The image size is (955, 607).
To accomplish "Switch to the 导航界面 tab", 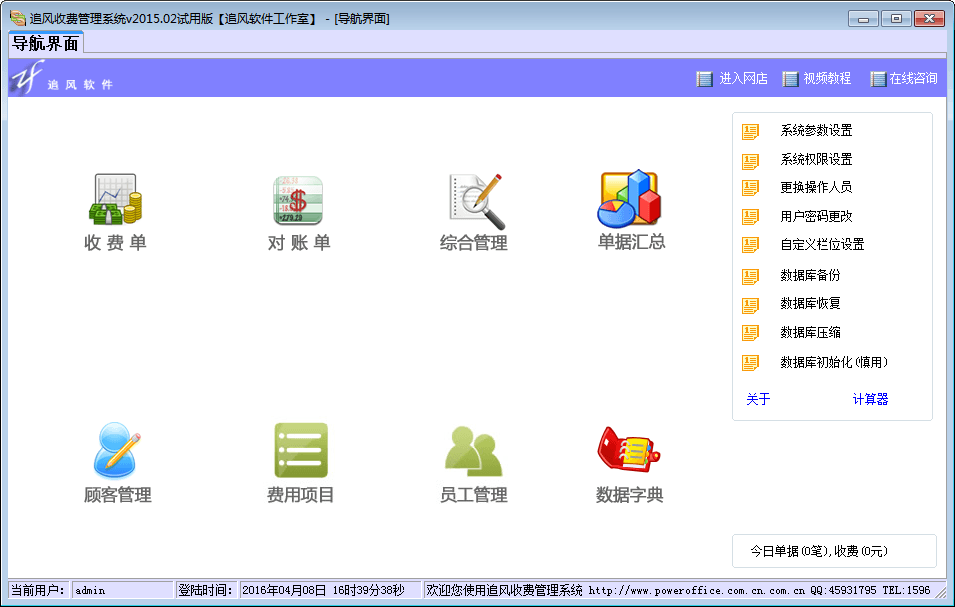I will pyautogui.click(x=46, y=43).
